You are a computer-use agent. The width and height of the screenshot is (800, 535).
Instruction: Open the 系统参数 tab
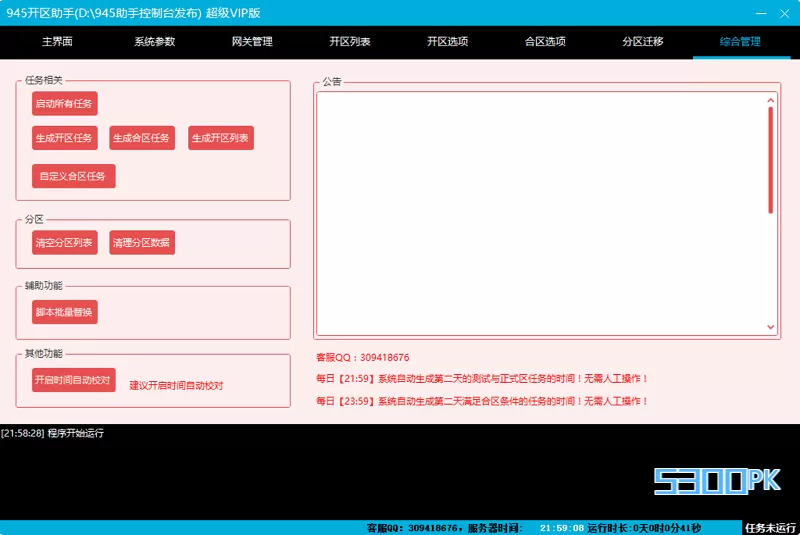[155, 42]
